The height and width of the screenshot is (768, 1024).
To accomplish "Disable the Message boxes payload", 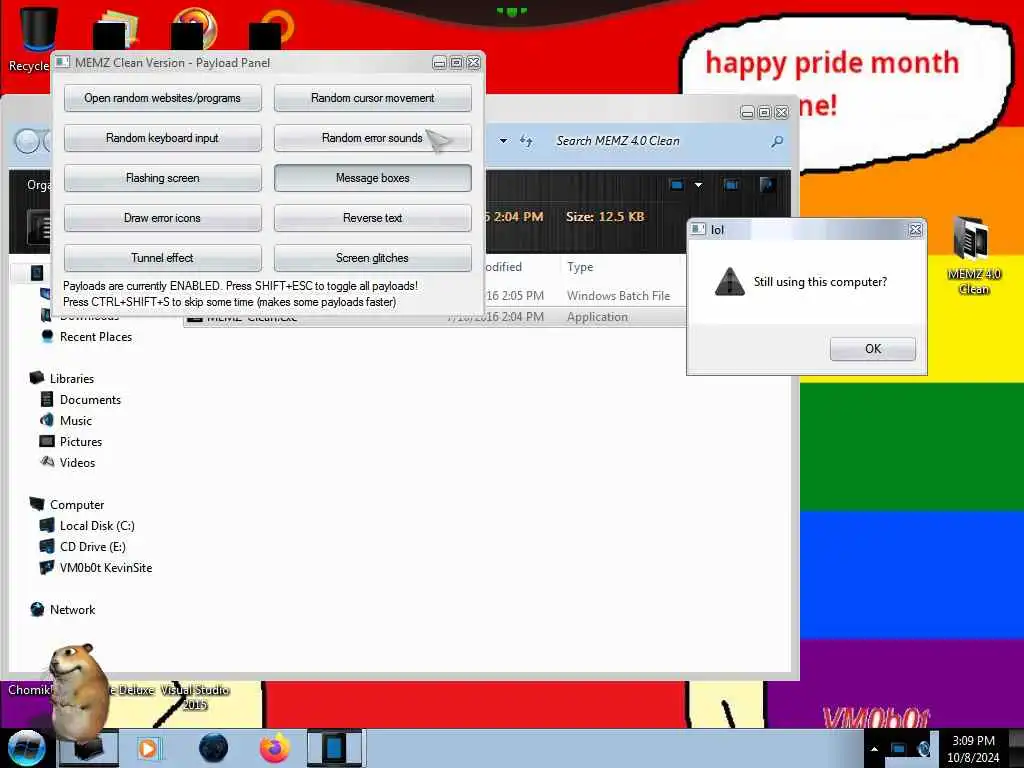I will pos(372,178).
